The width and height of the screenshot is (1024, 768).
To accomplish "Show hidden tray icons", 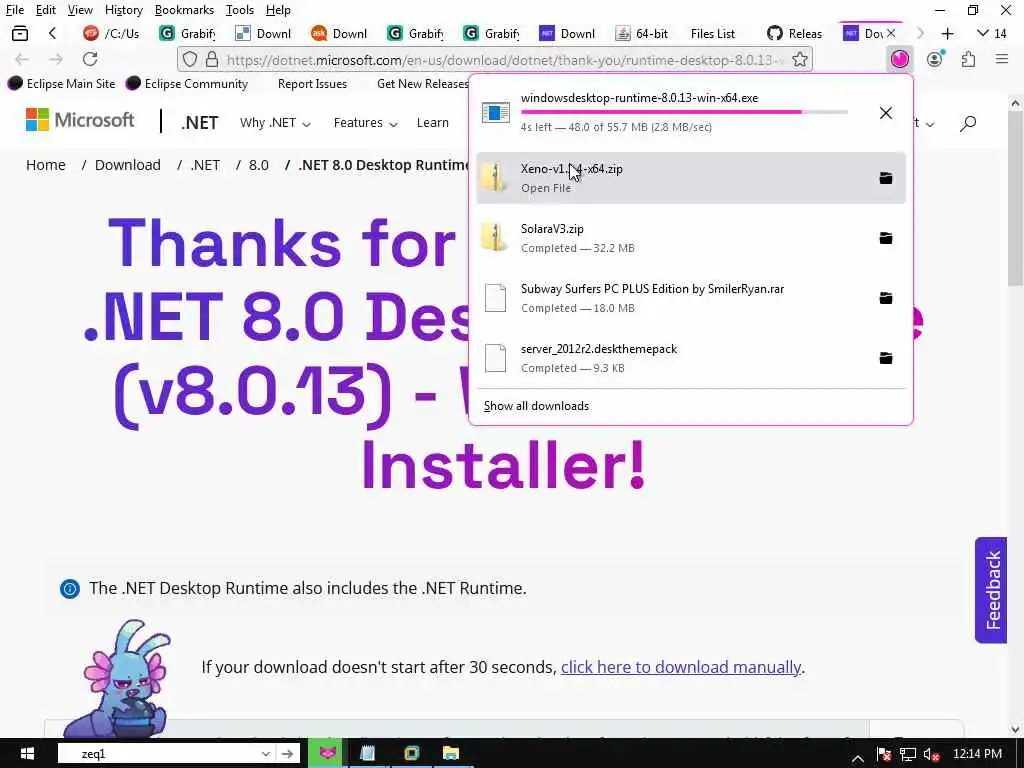I will (x=858, y=757).
